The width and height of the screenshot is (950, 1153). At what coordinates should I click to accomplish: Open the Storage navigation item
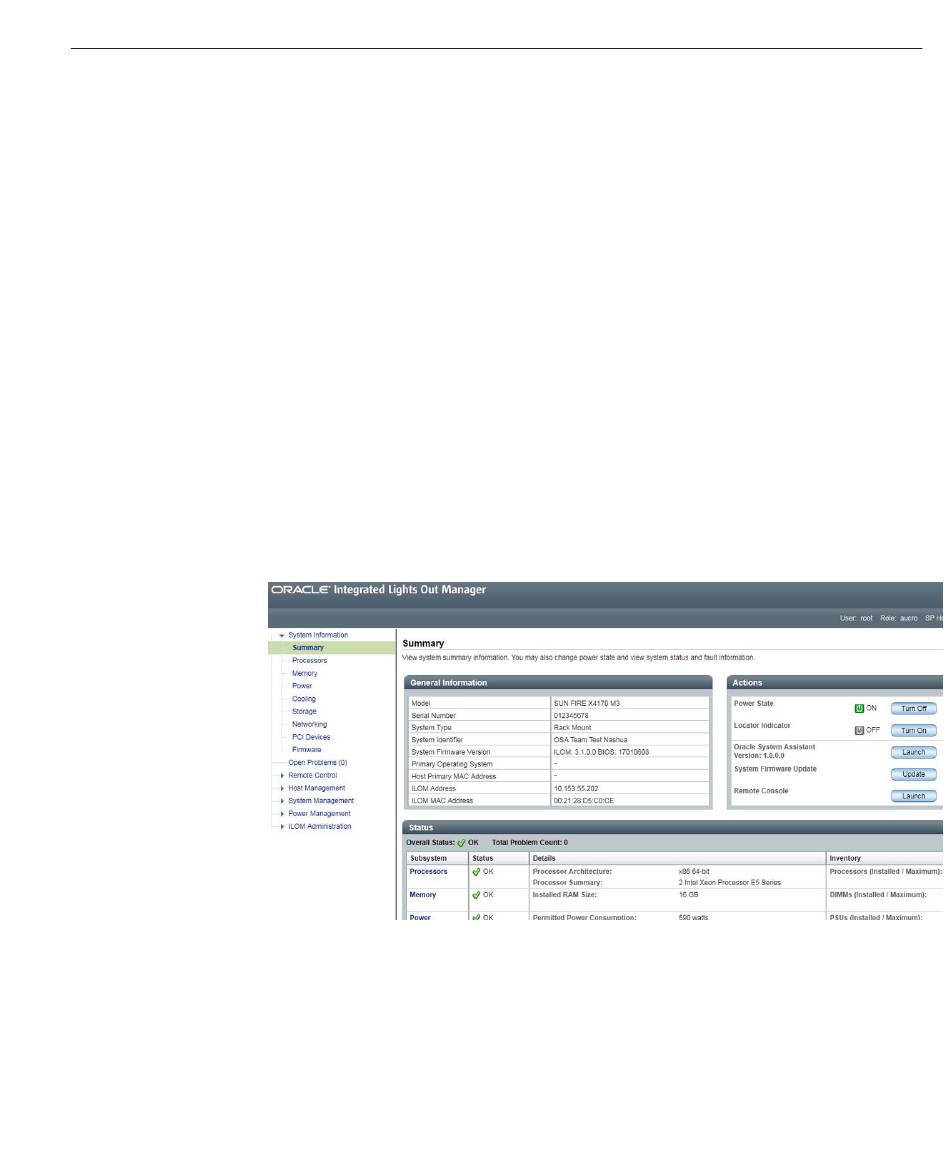(x=304, y=712)
